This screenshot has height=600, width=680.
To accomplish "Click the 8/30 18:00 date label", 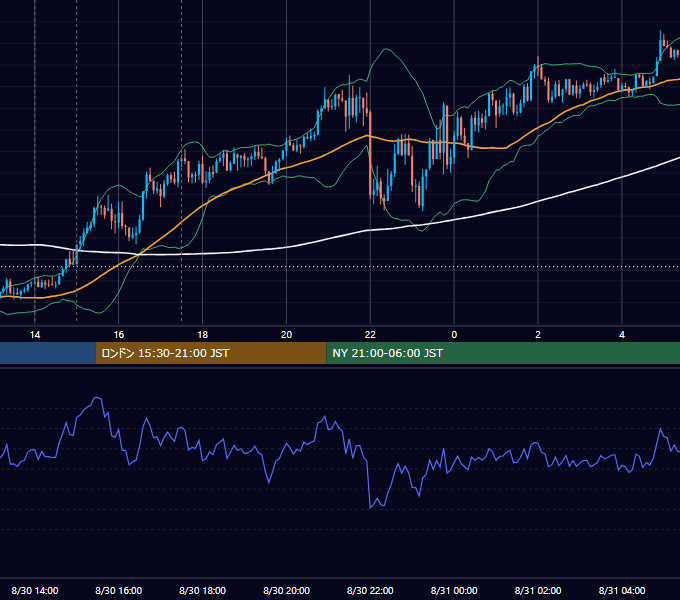I will (x=203, y=590).
